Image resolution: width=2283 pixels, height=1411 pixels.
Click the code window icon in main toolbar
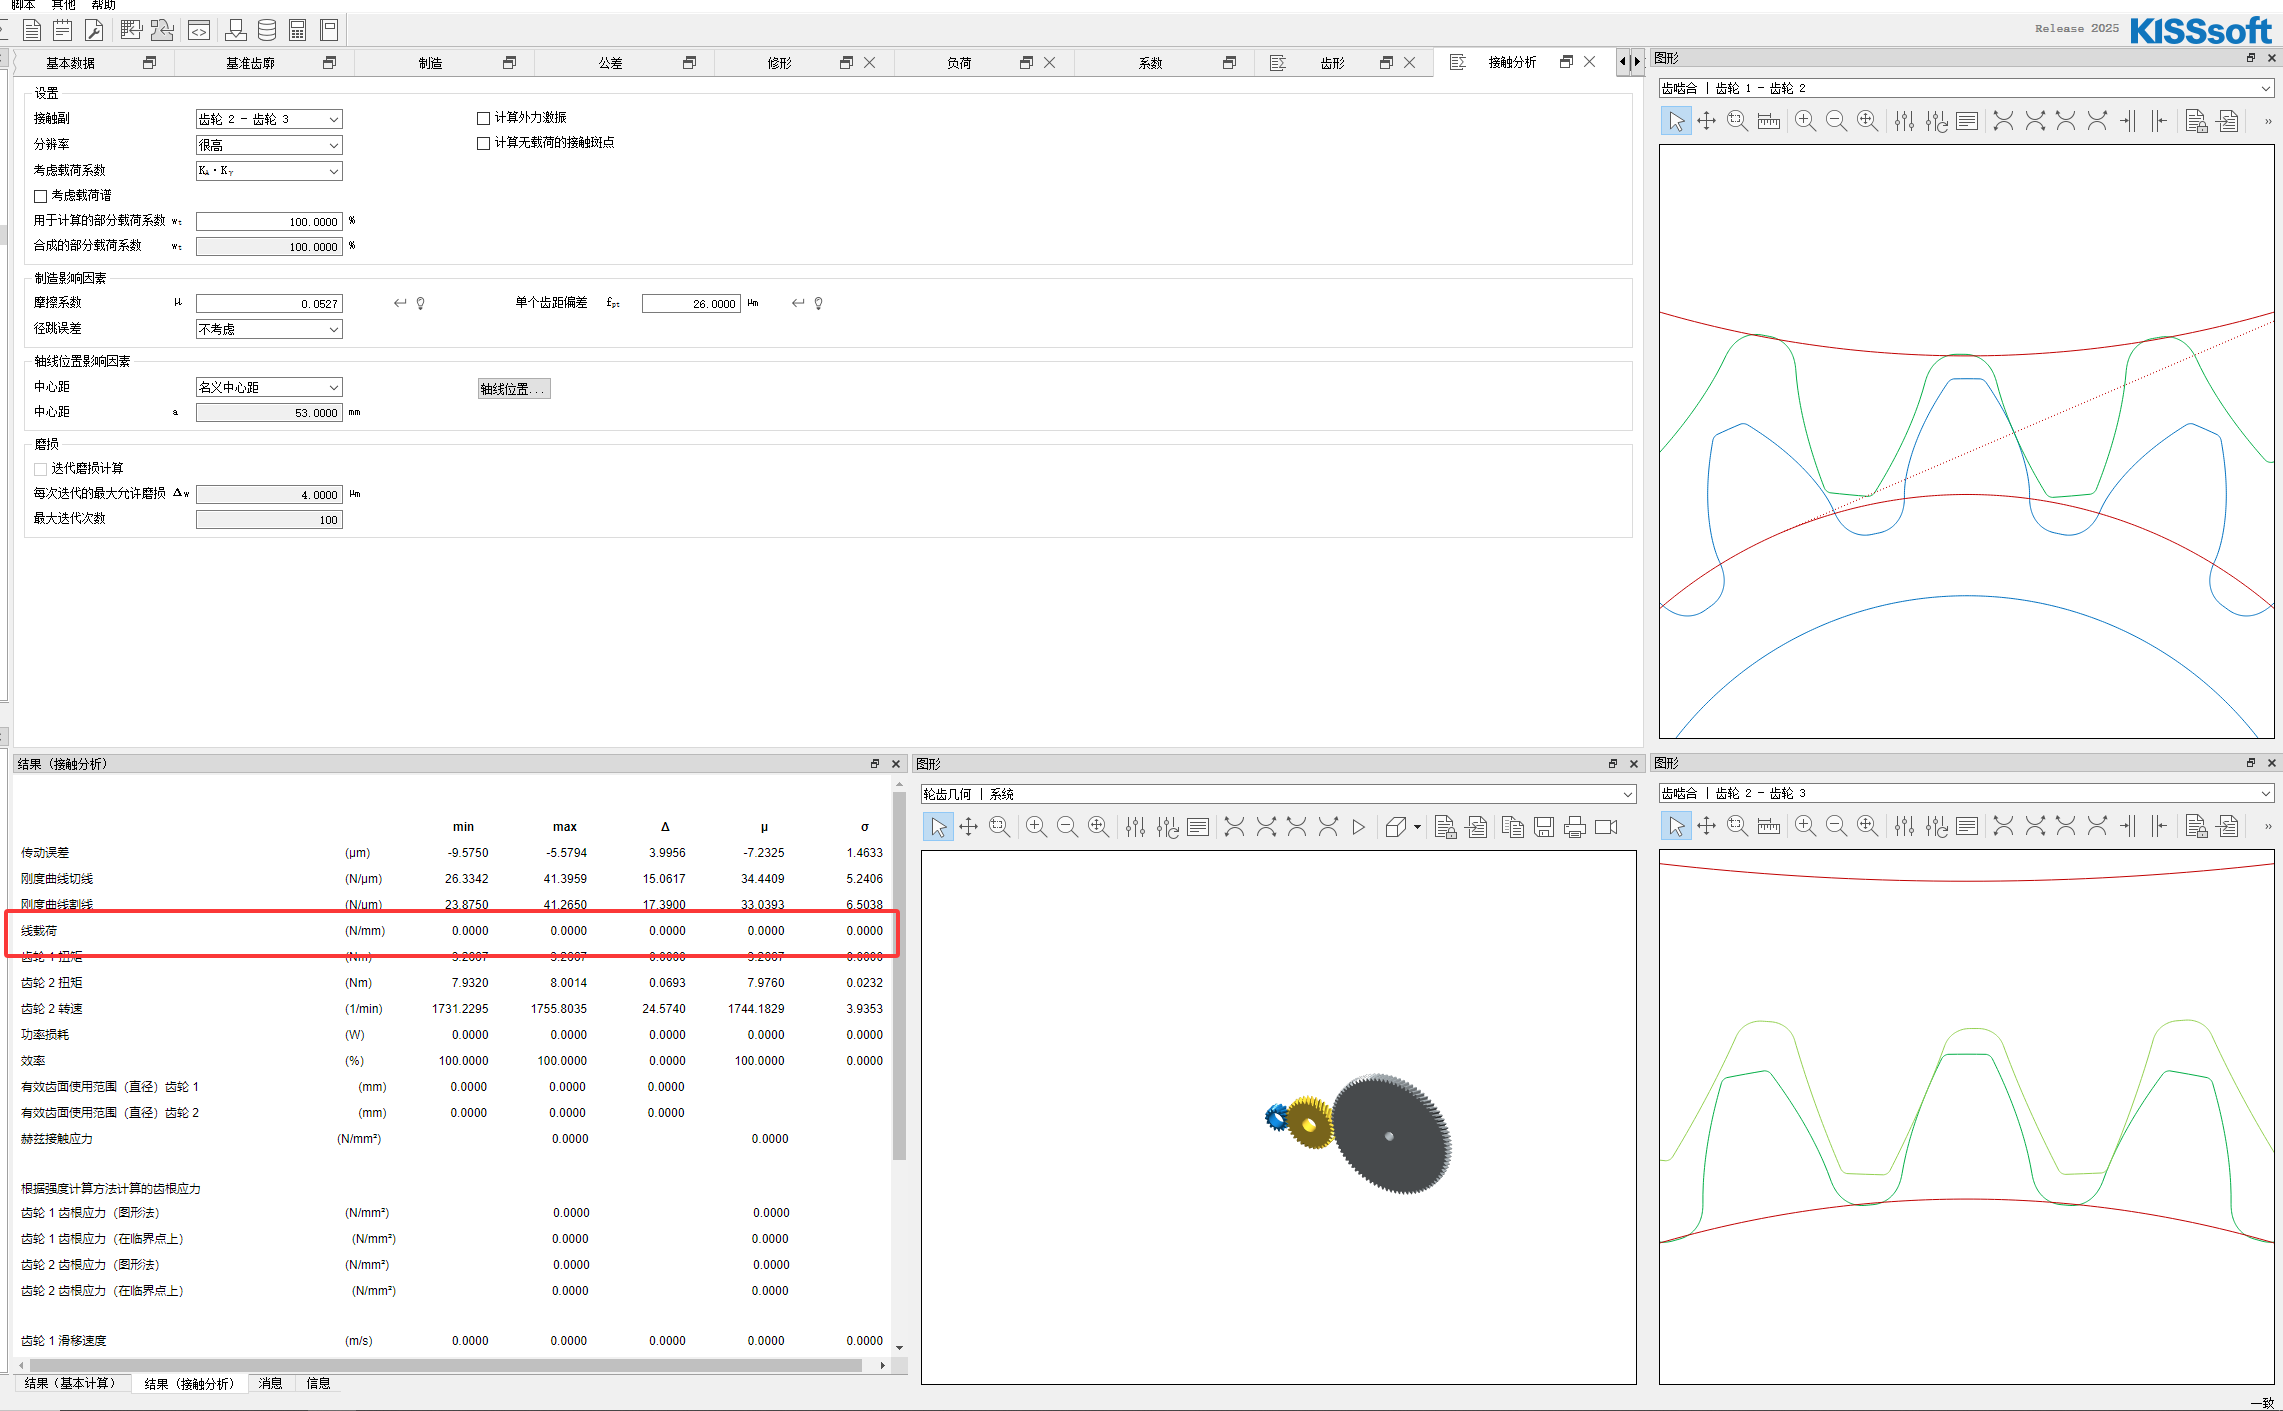pyautogui.click(x=199, y=30)
